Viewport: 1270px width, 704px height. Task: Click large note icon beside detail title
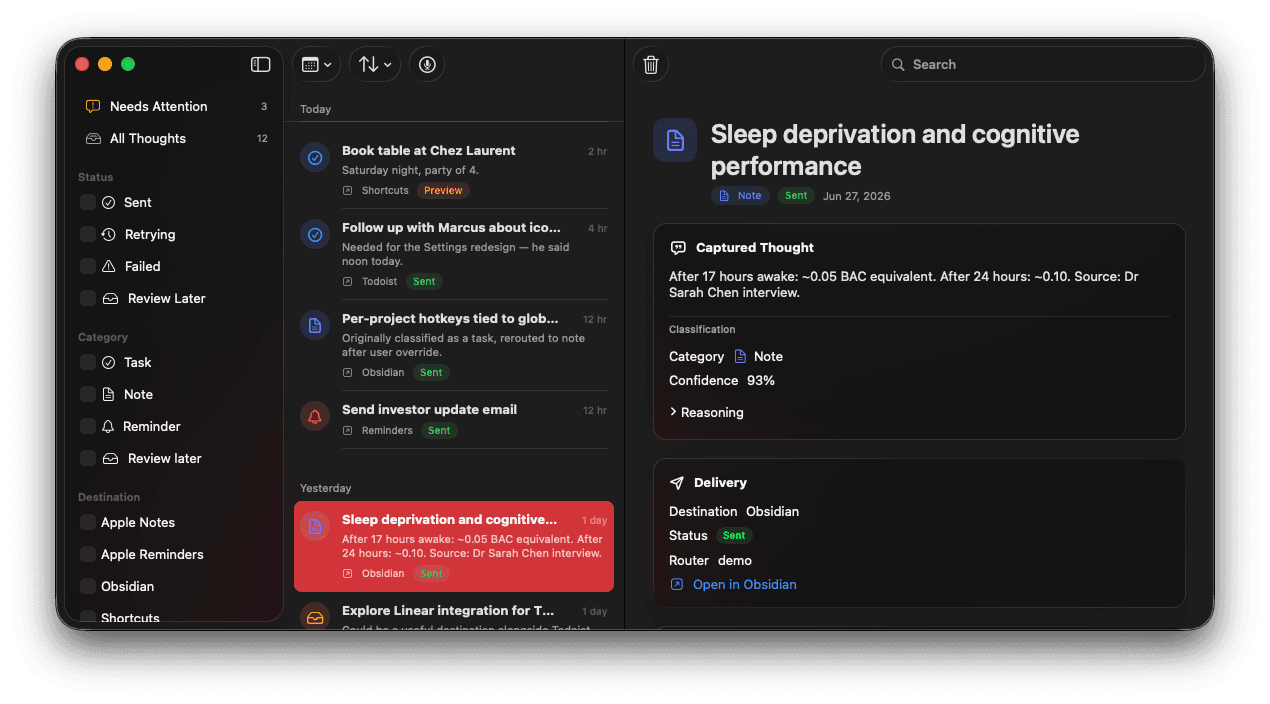[675, 140]
